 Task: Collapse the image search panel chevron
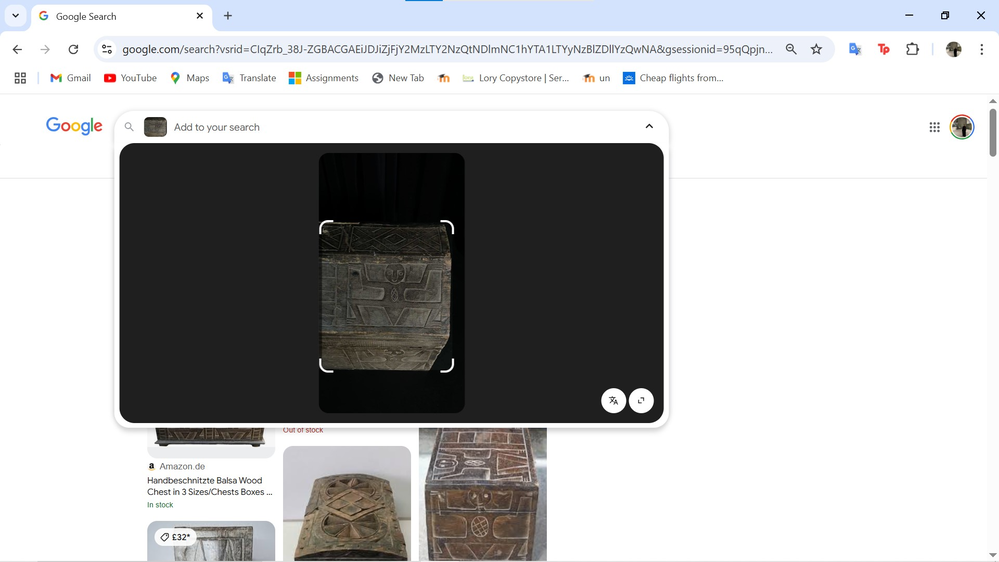[x=649, y=127]
